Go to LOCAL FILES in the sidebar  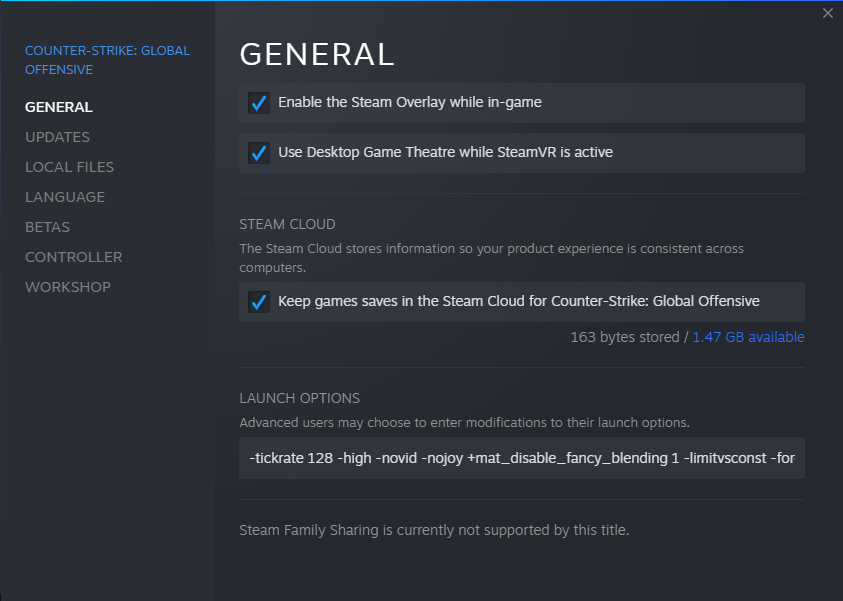tap(69, 167)
